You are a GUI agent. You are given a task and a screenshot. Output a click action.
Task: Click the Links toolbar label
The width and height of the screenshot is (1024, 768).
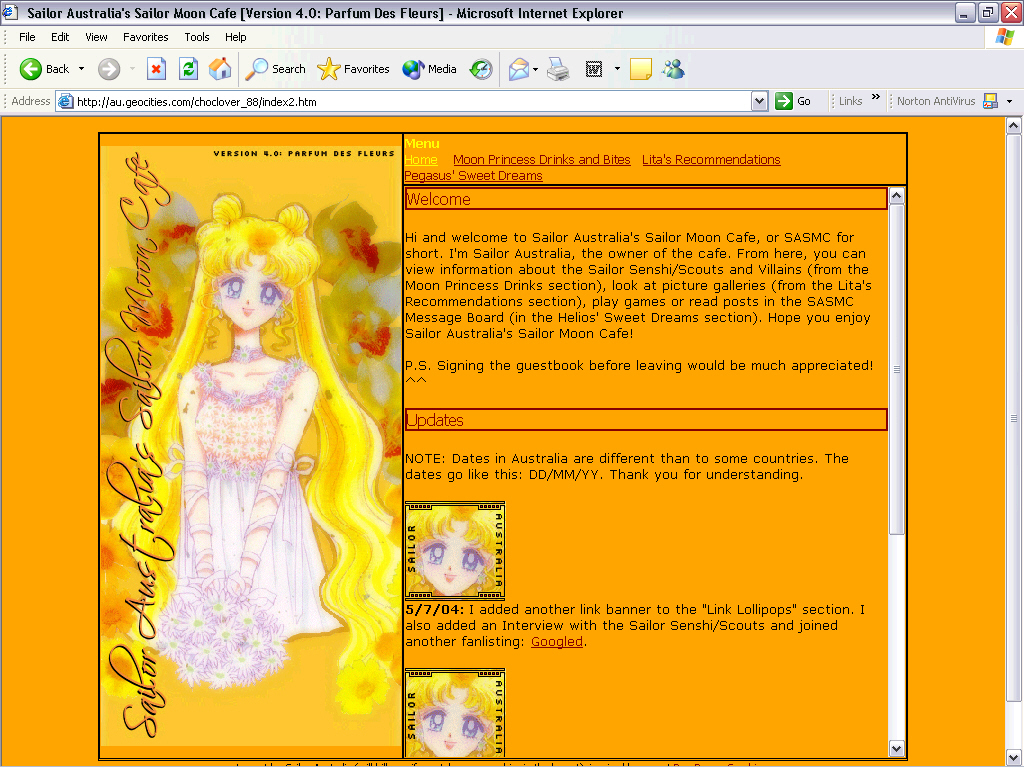click(x=850, y=101)
